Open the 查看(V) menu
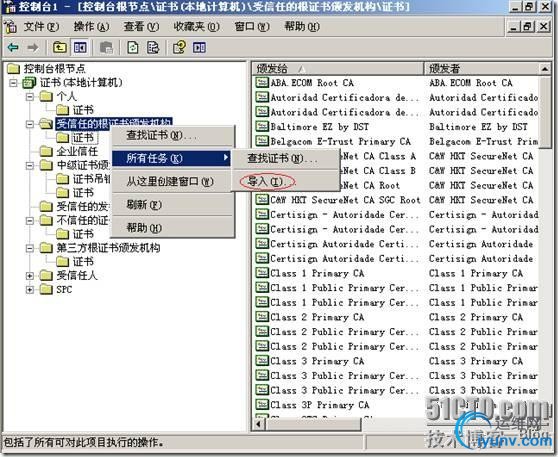Image resolution: width=558 pixels, height=457 pixels. coord(141,27)
